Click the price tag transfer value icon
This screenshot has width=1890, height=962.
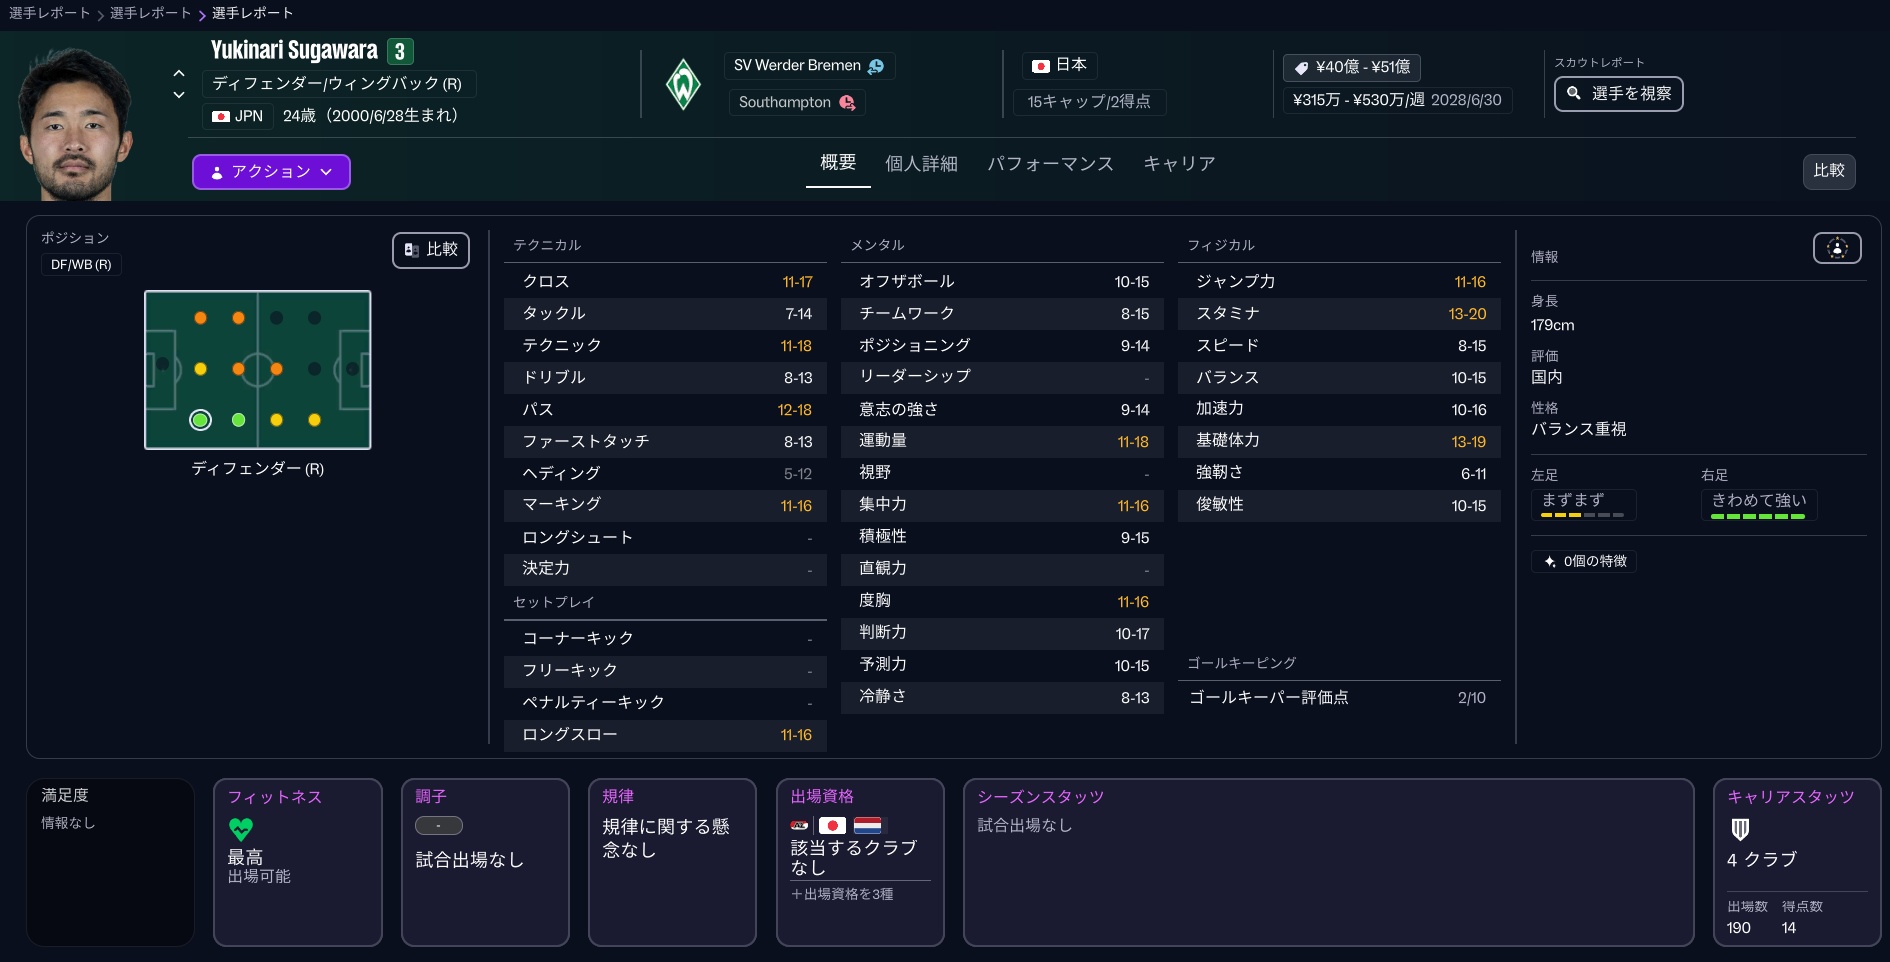pos(1301,68)
